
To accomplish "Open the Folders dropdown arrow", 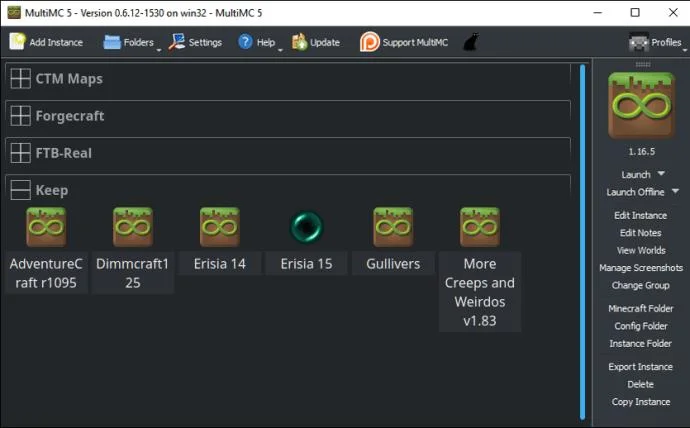I will click(159, 50).
